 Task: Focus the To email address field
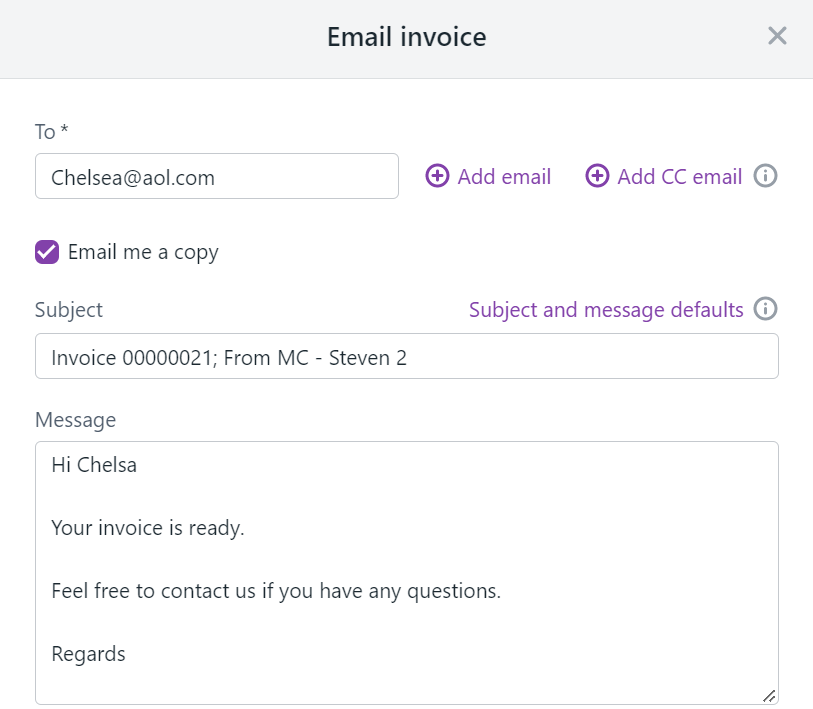(216, 177)
